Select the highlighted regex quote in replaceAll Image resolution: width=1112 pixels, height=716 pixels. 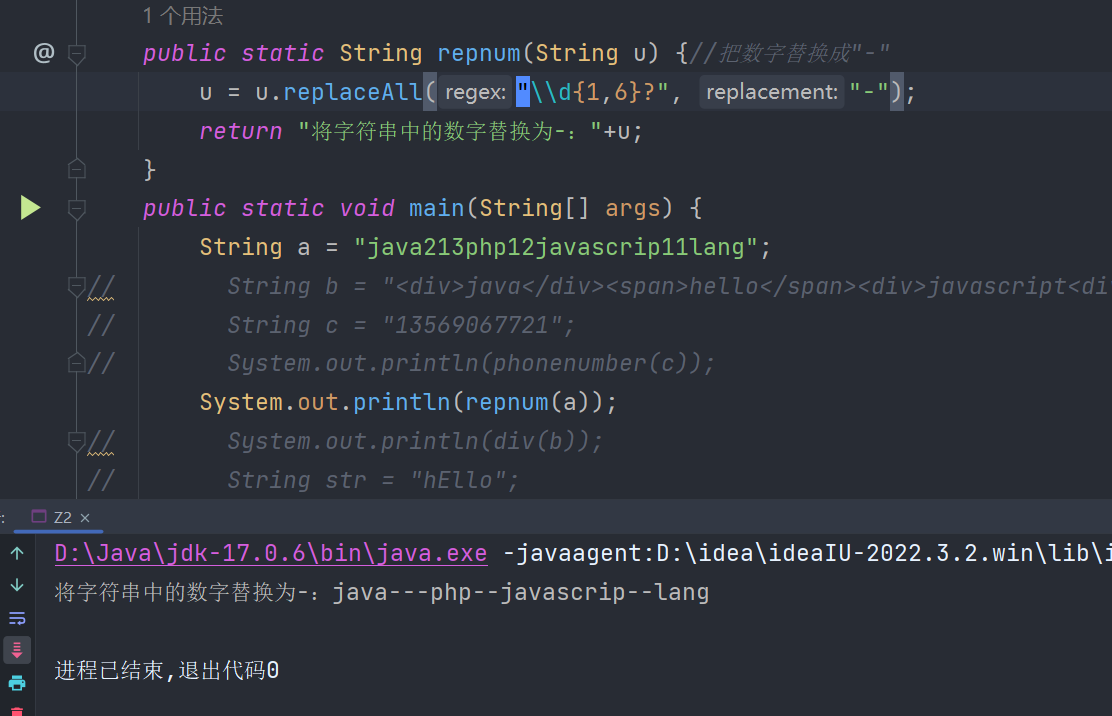coord(521,91)
